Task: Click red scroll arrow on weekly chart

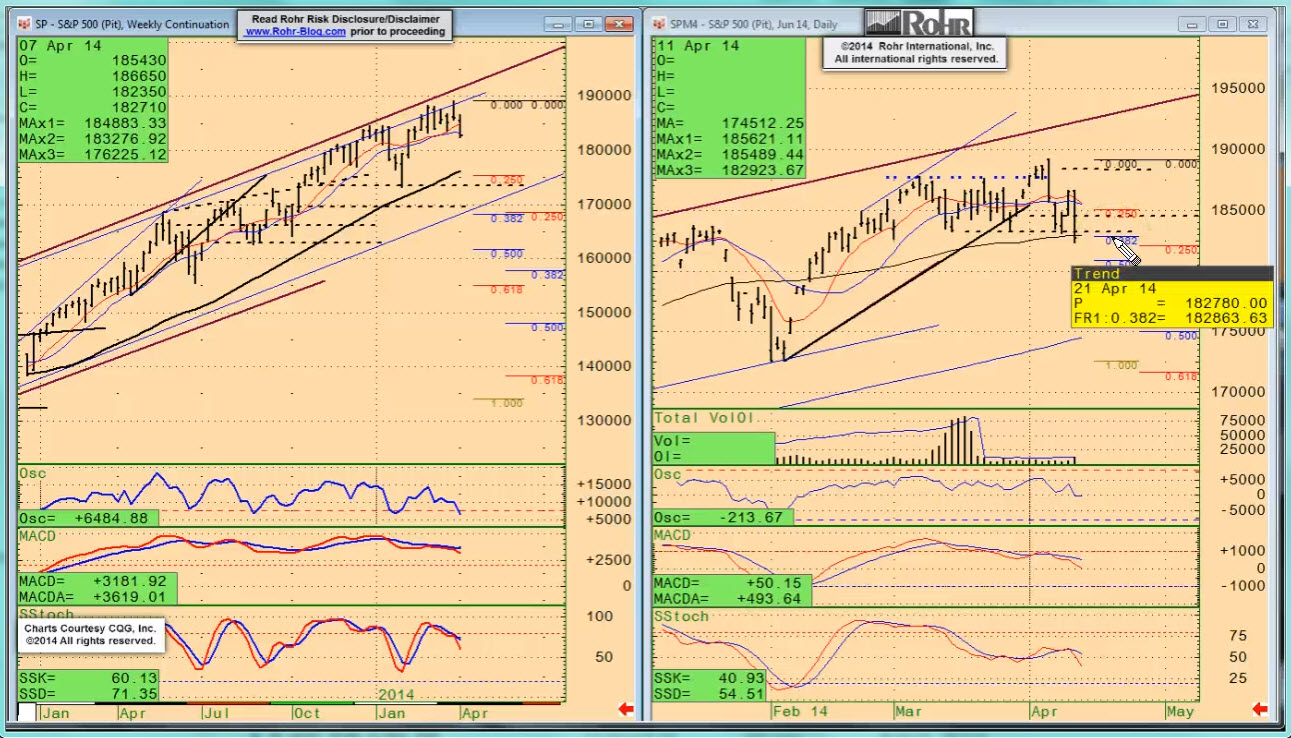Action: 626,710
